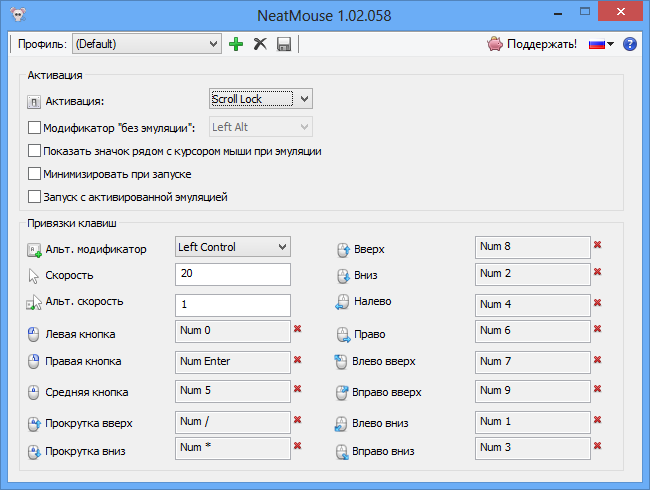Click the Правая кнопка mouse icon
The image size is (650, 490).
tap(34, 361)
